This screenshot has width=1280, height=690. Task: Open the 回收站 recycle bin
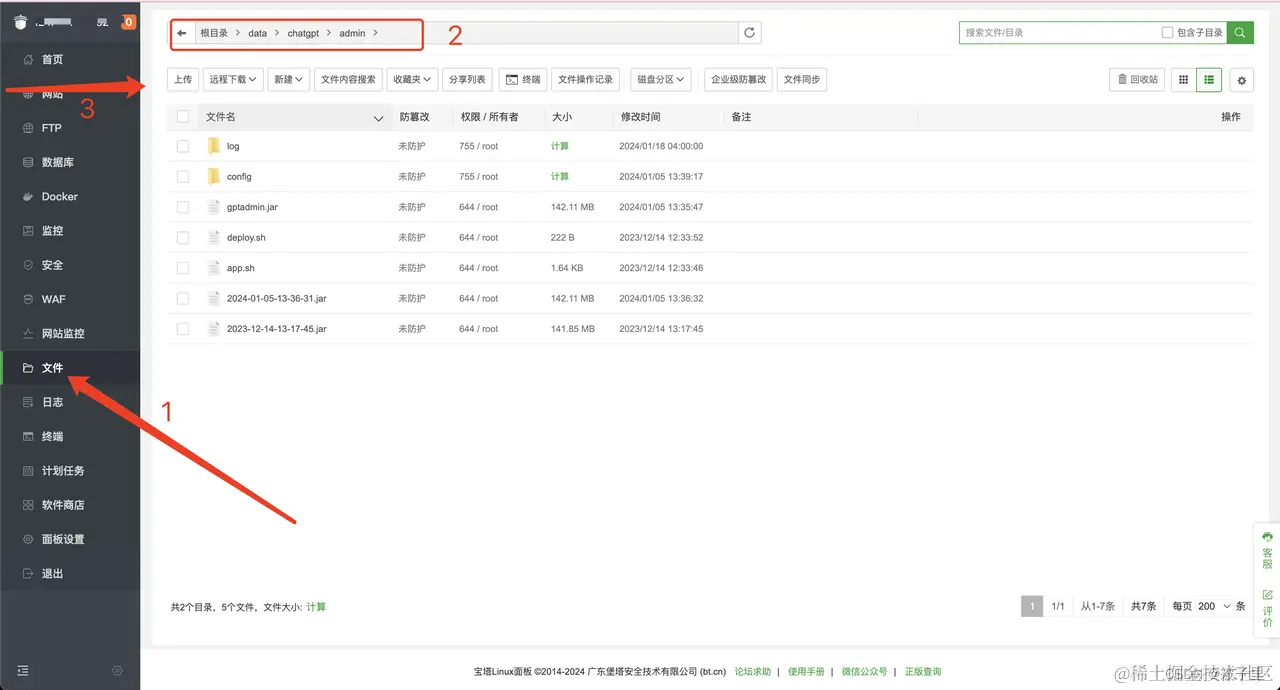click(1137, 79)
